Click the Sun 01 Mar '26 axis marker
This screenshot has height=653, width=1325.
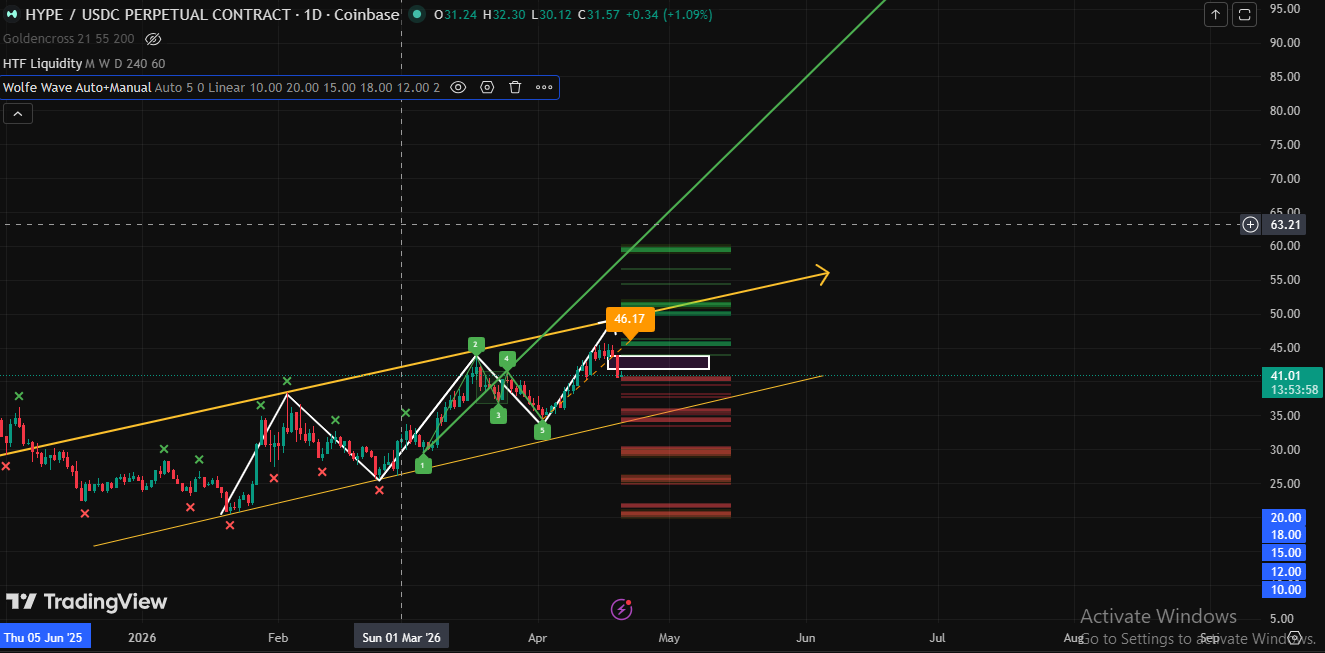[401, 636]
